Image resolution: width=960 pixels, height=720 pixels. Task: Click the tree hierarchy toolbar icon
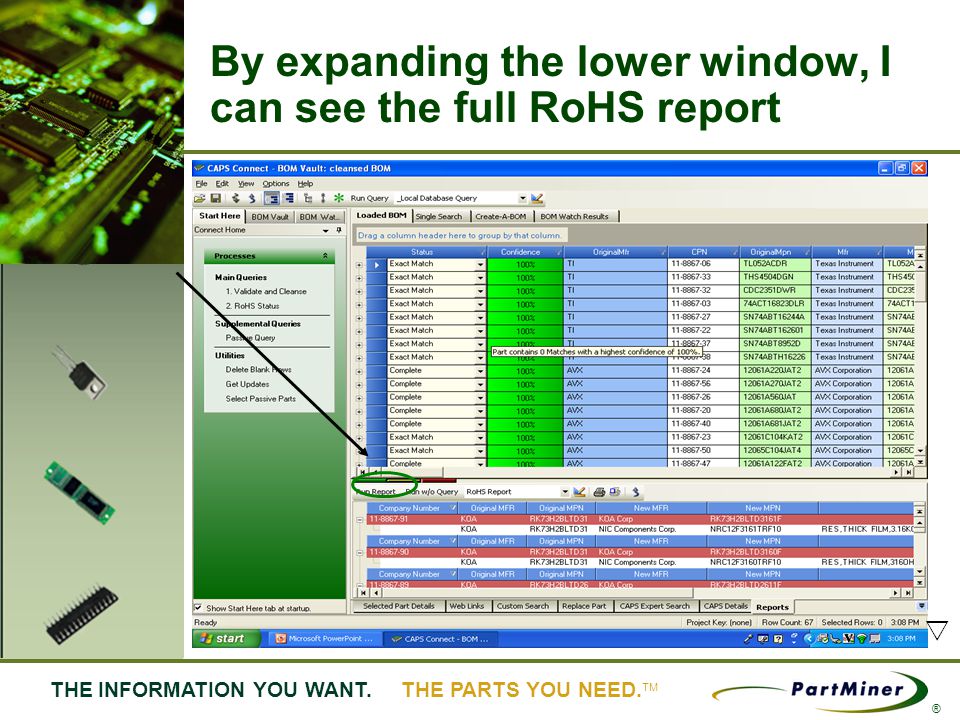click(307, 198)
